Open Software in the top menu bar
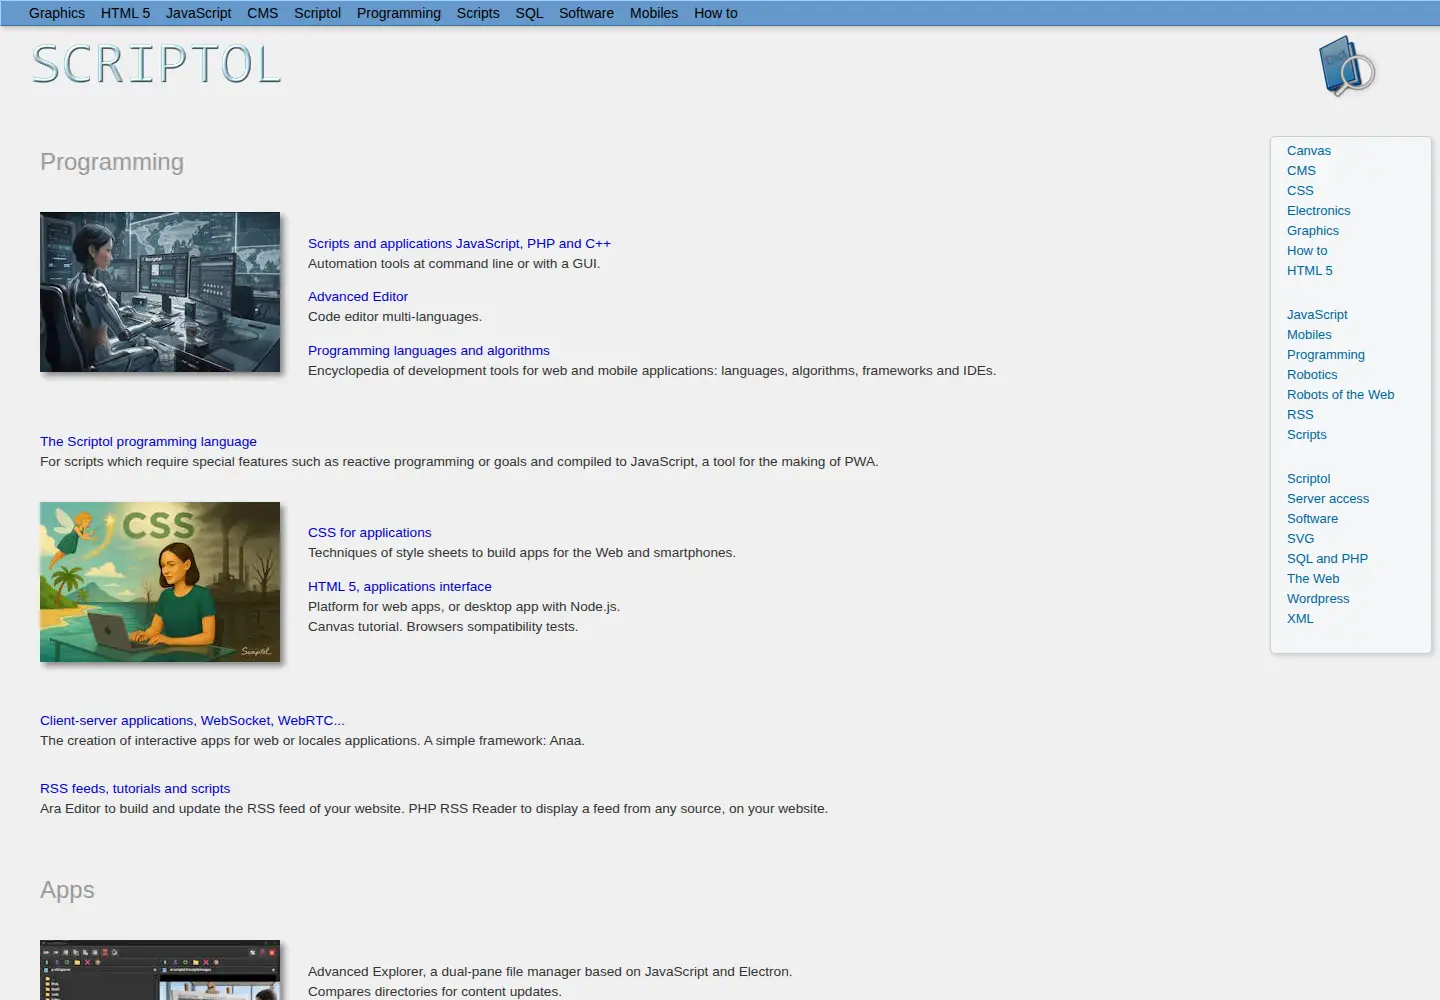The height and width of the screenshot is (1000, 1440). pos(586,13)
